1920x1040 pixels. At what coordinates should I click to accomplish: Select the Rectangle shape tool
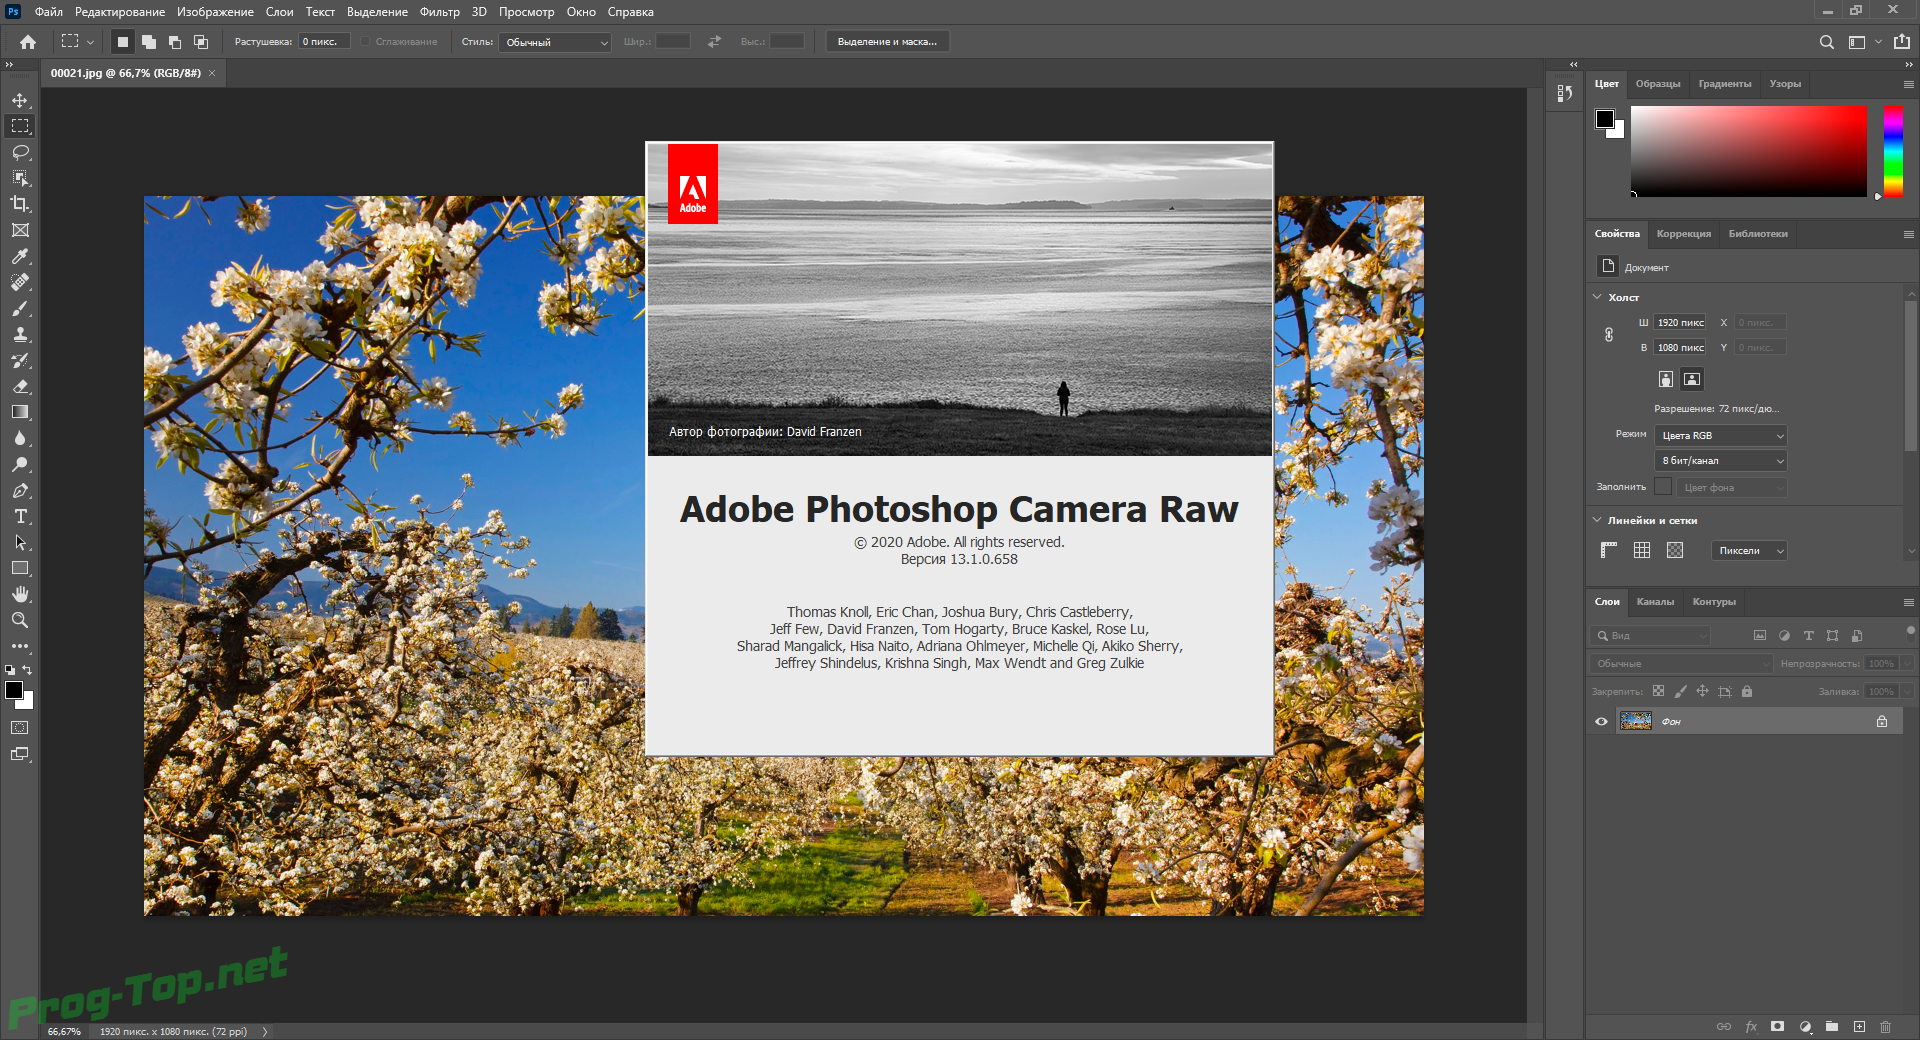(x=20, y=568)
